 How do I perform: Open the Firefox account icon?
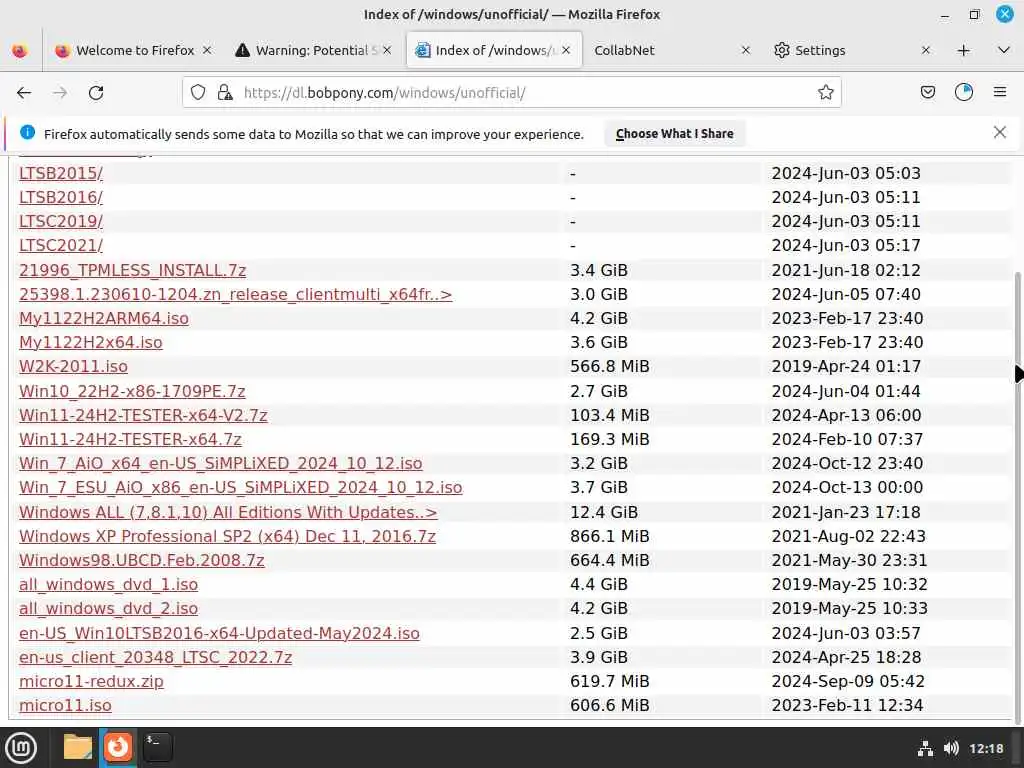pos(964,93)
